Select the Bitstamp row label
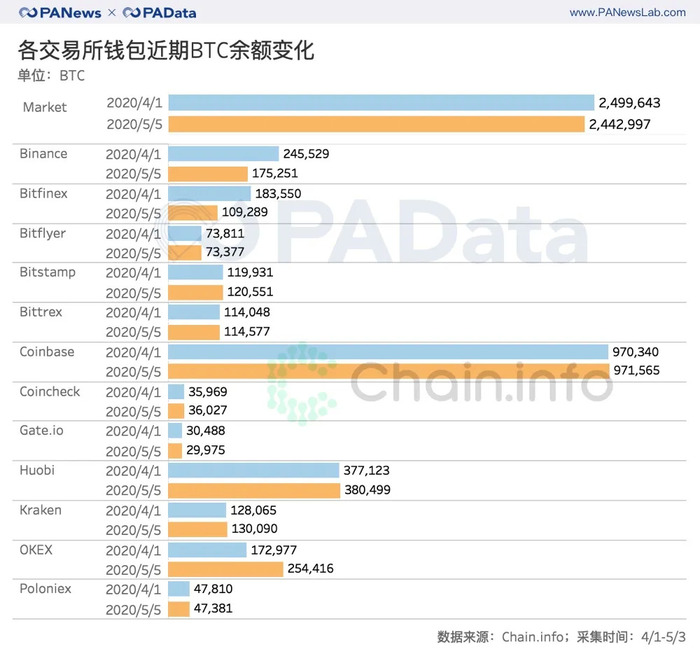Viewport: 700px width, 661px height. 47,272
